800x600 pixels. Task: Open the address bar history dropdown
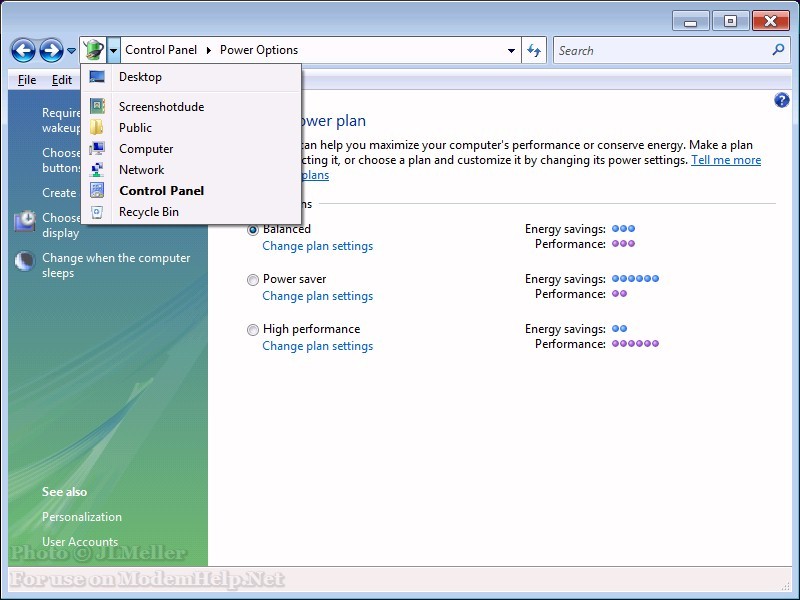click(511, 51)
